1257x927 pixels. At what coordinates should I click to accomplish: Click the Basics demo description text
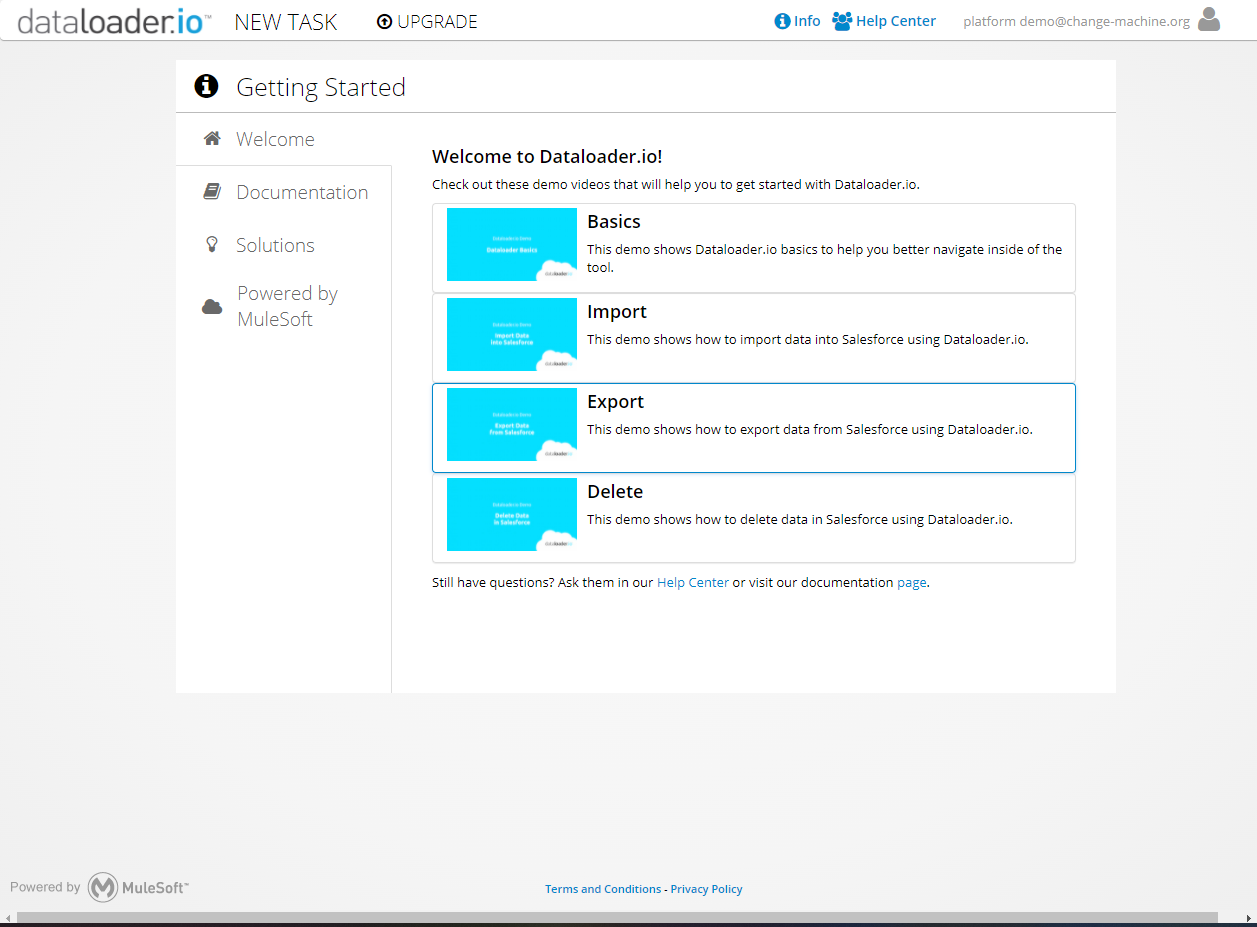(825, 258)
